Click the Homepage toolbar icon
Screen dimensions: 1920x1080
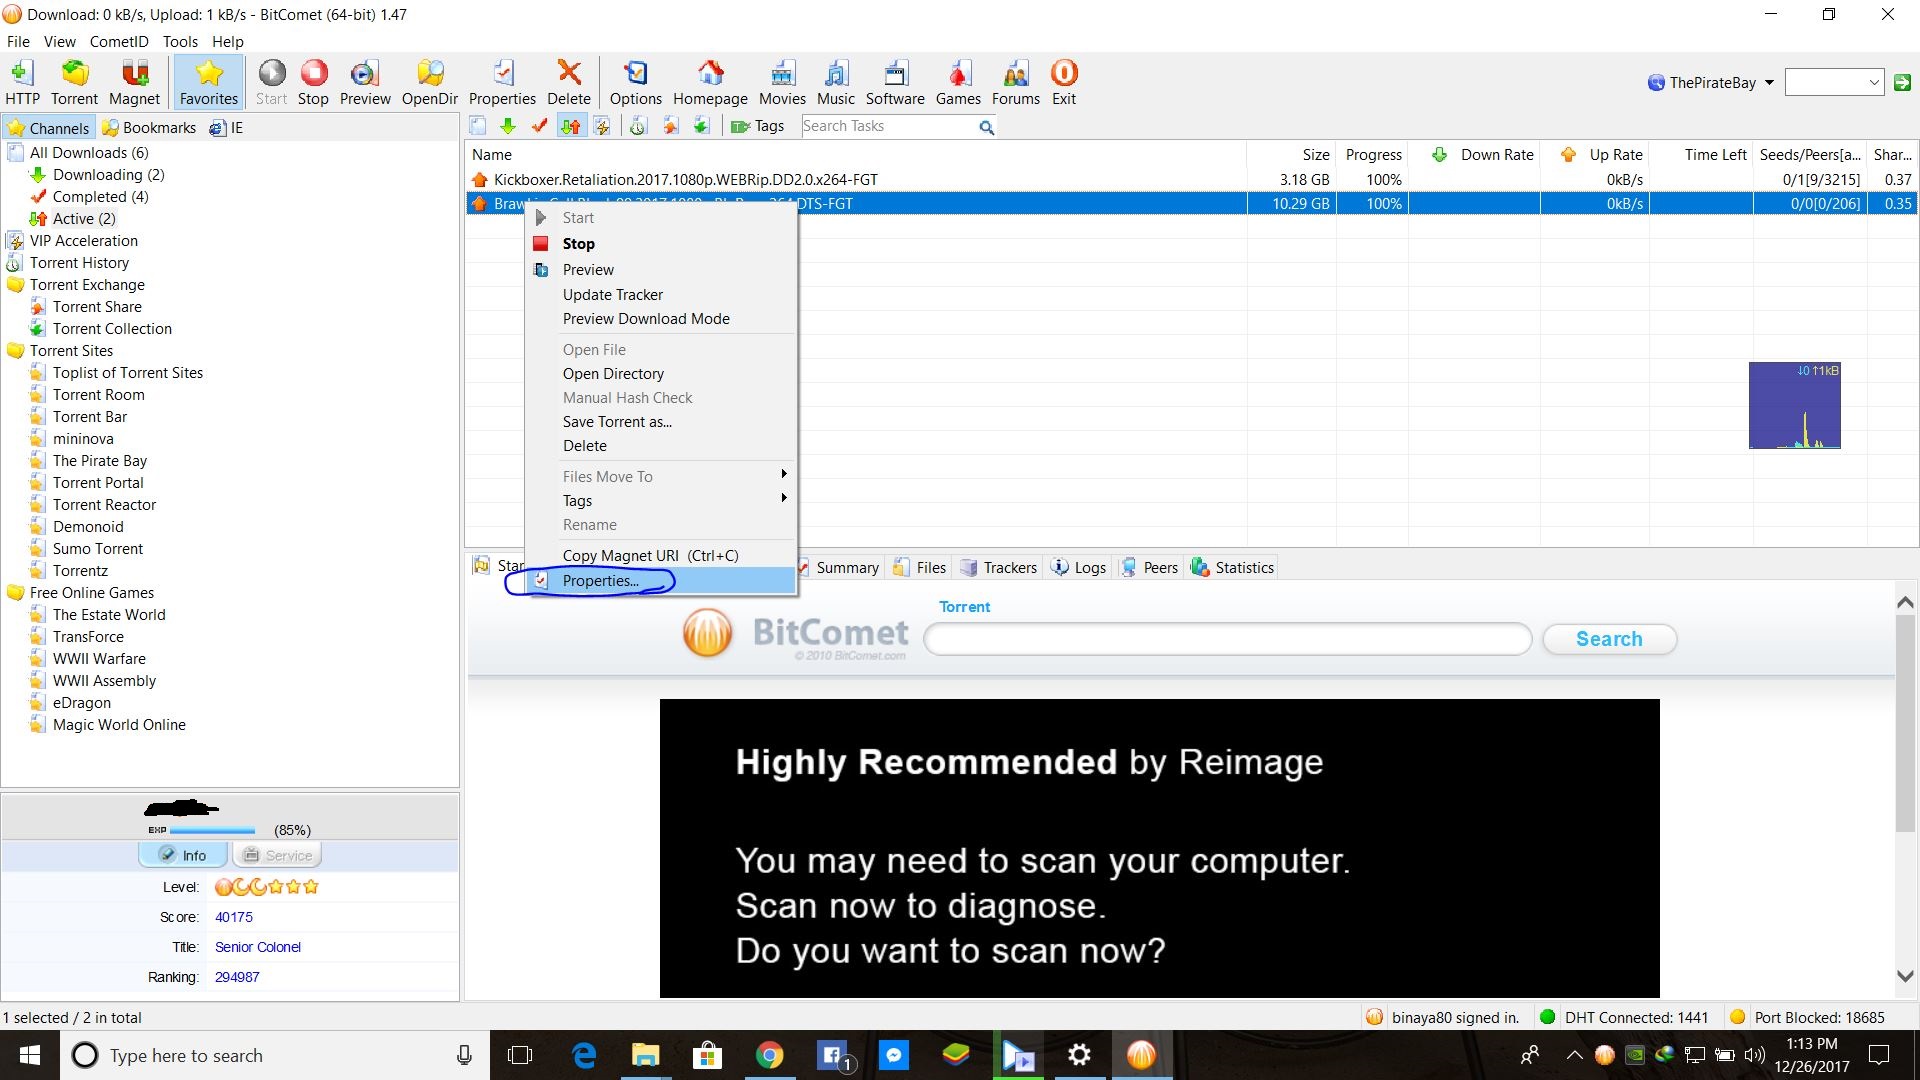pyautogui.click(x=710, y=82)
